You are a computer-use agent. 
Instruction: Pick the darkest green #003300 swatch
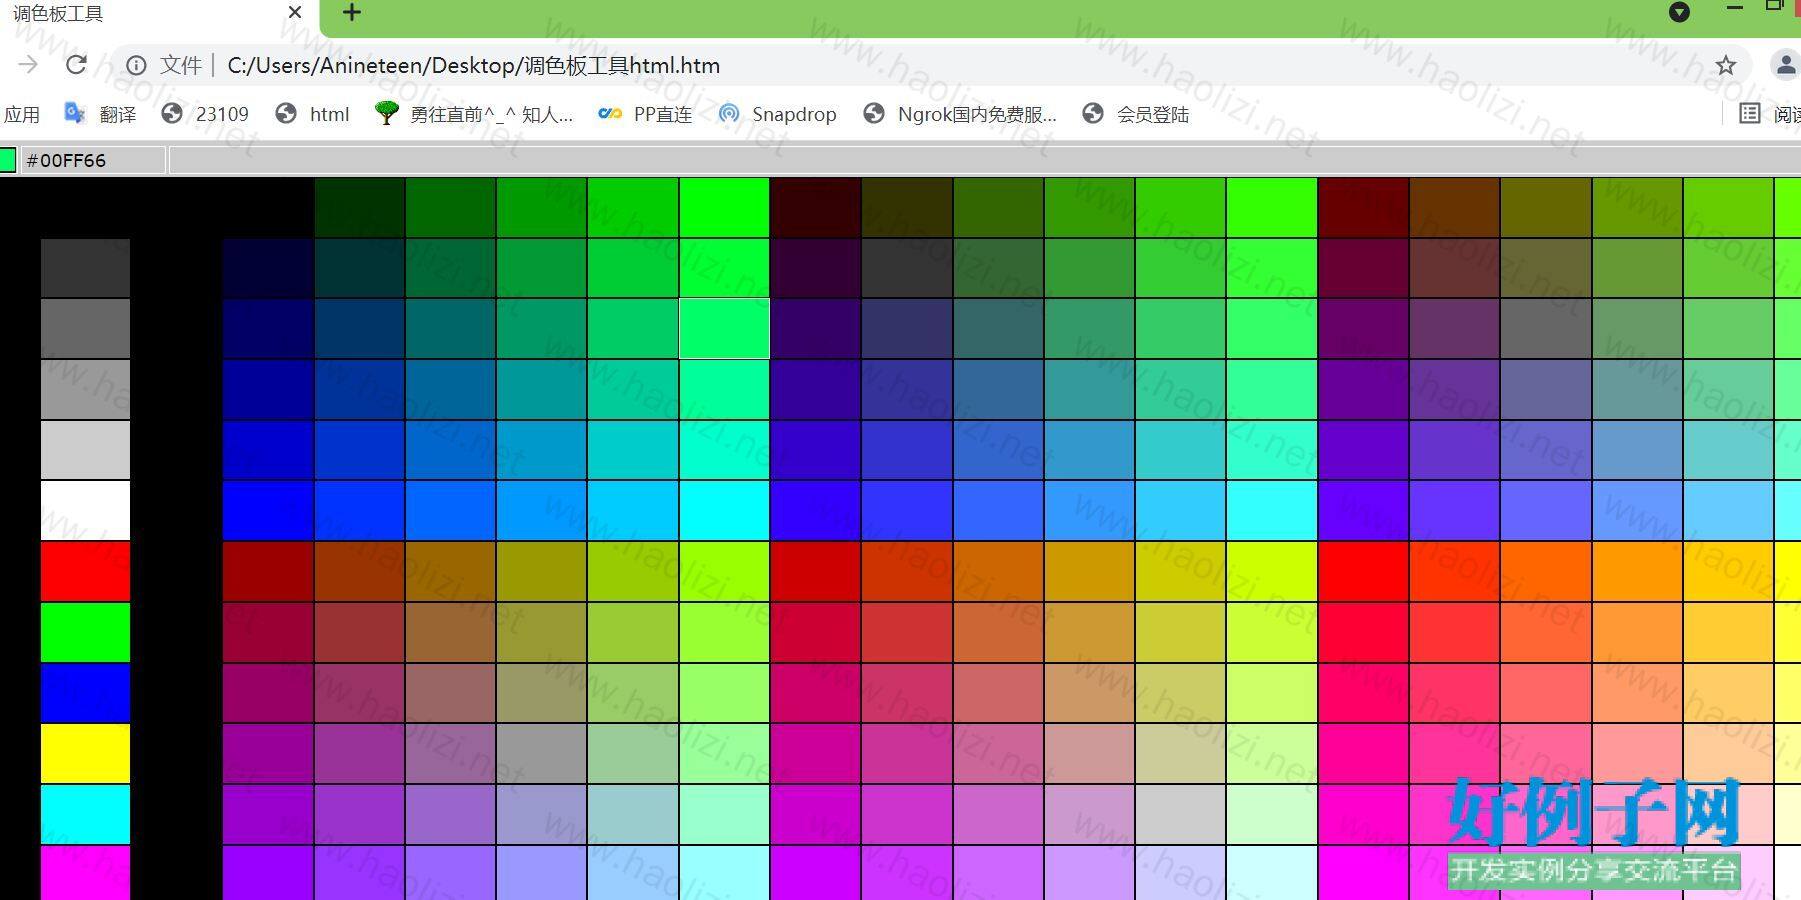[359, 207]
